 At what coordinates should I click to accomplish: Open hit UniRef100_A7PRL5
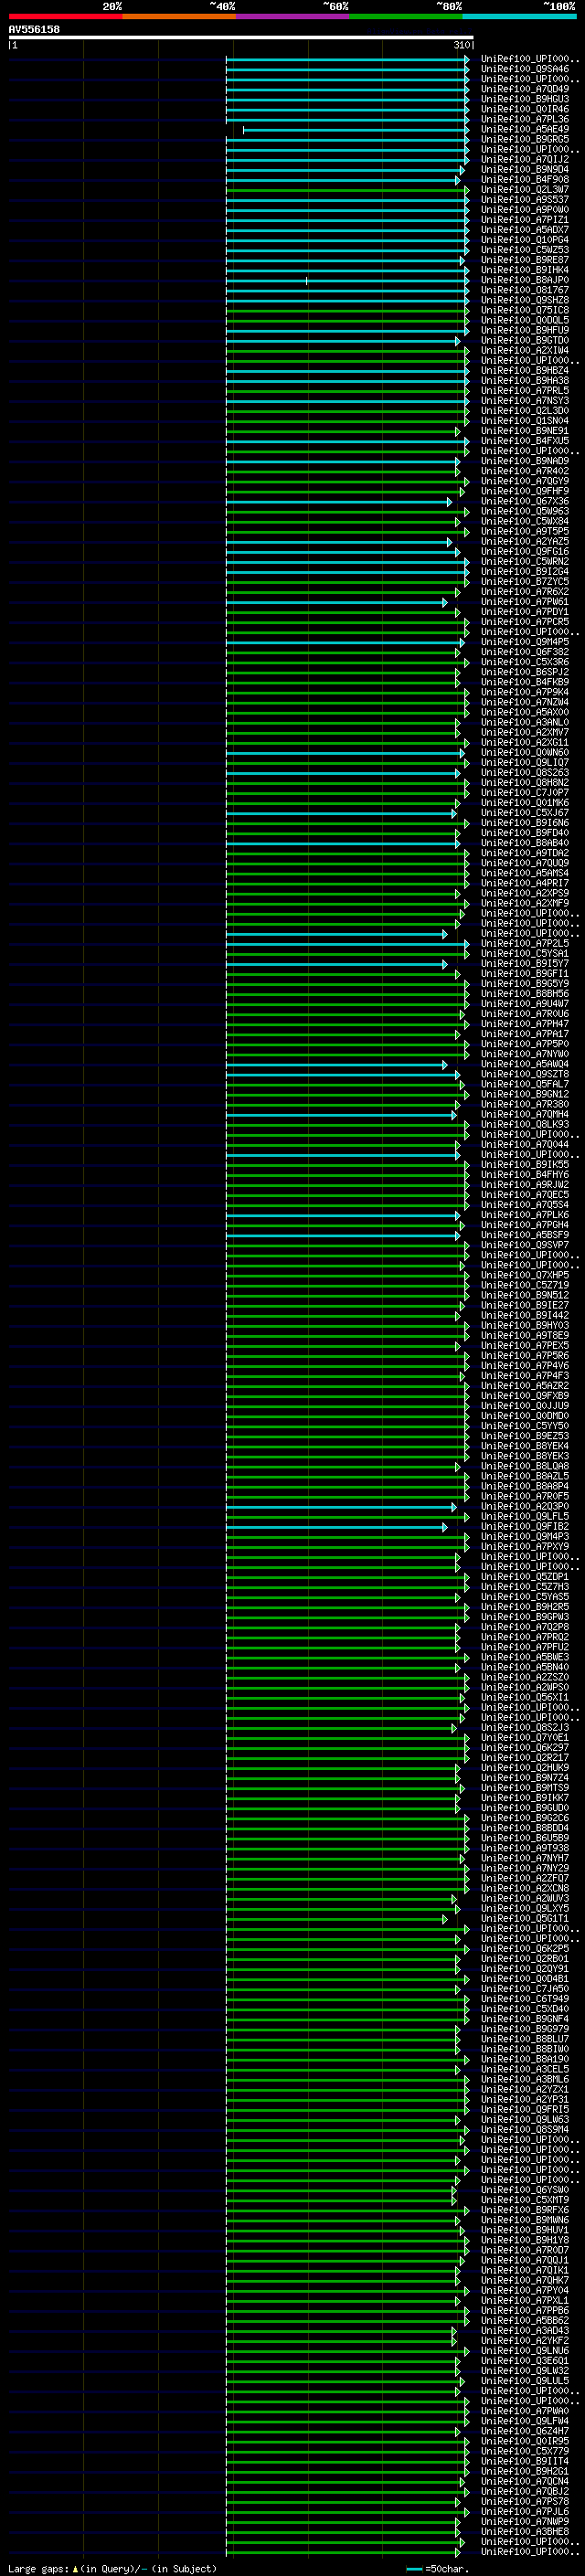click(525, 390)
